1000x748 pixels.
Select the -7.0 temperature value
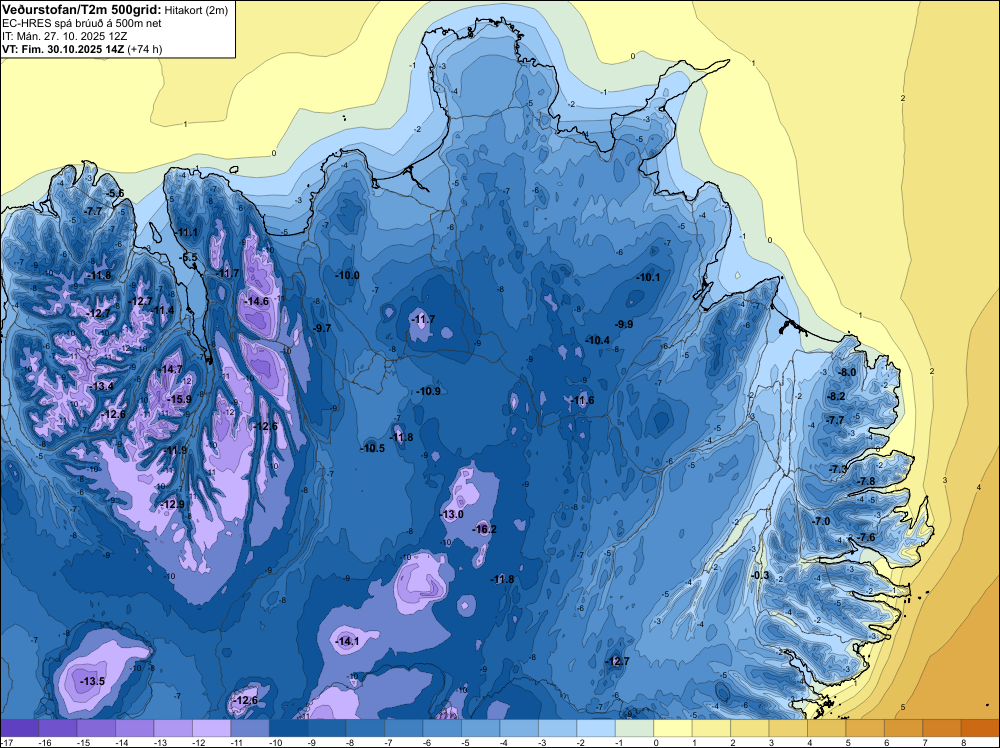[x=821, y=521]
